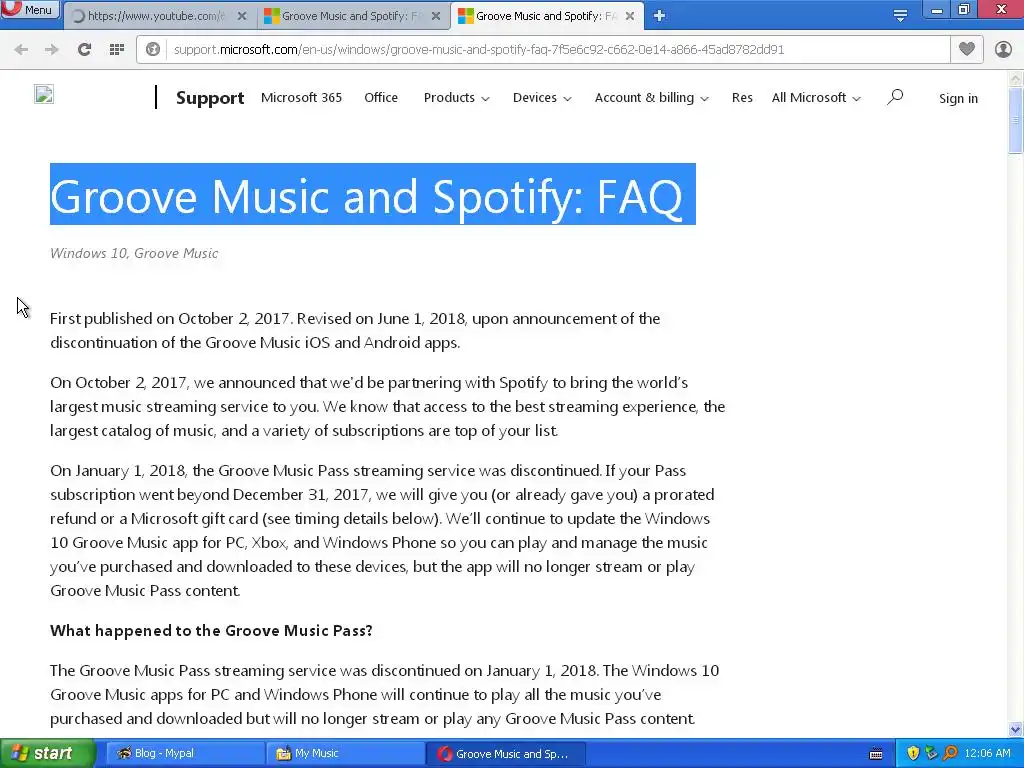
Task: Bookmark page with heart icon
Action: pos(967,49)
